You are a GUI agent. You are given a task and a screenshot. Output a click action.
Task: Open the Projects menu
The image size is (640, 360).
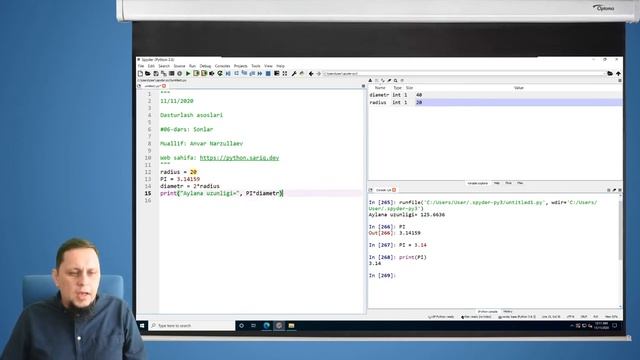[240, 66]
